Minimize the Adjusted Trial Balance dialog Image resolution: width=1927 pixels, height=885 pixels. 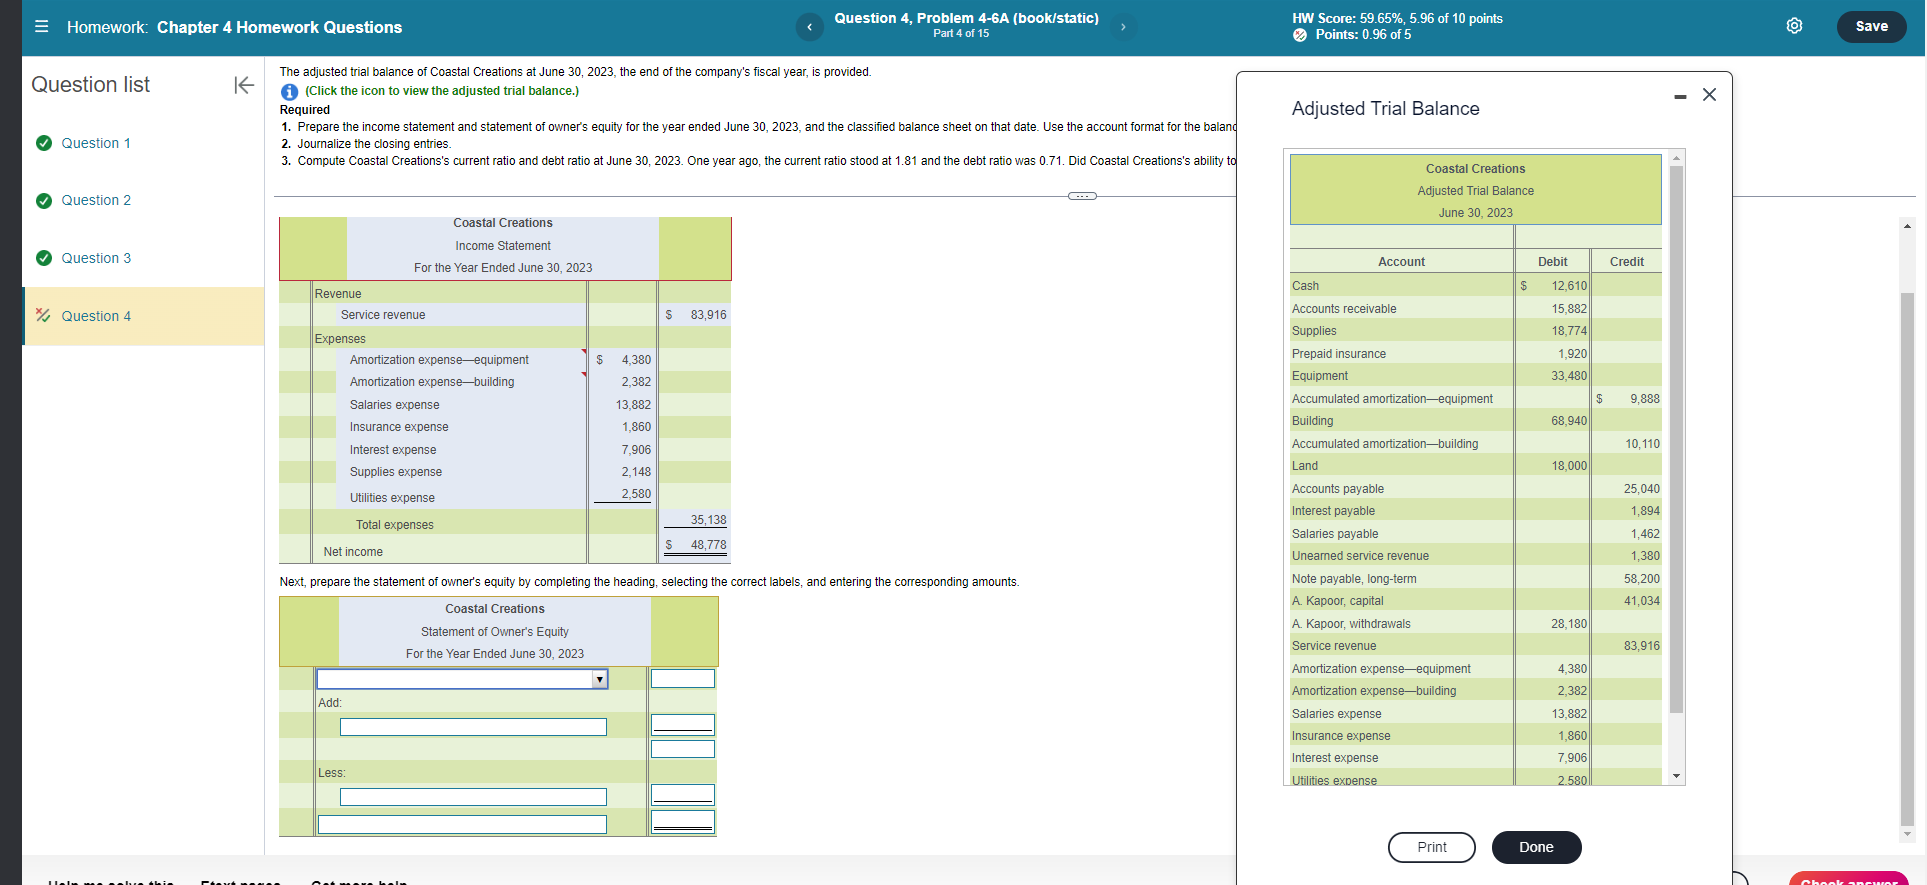(1680, 96)
